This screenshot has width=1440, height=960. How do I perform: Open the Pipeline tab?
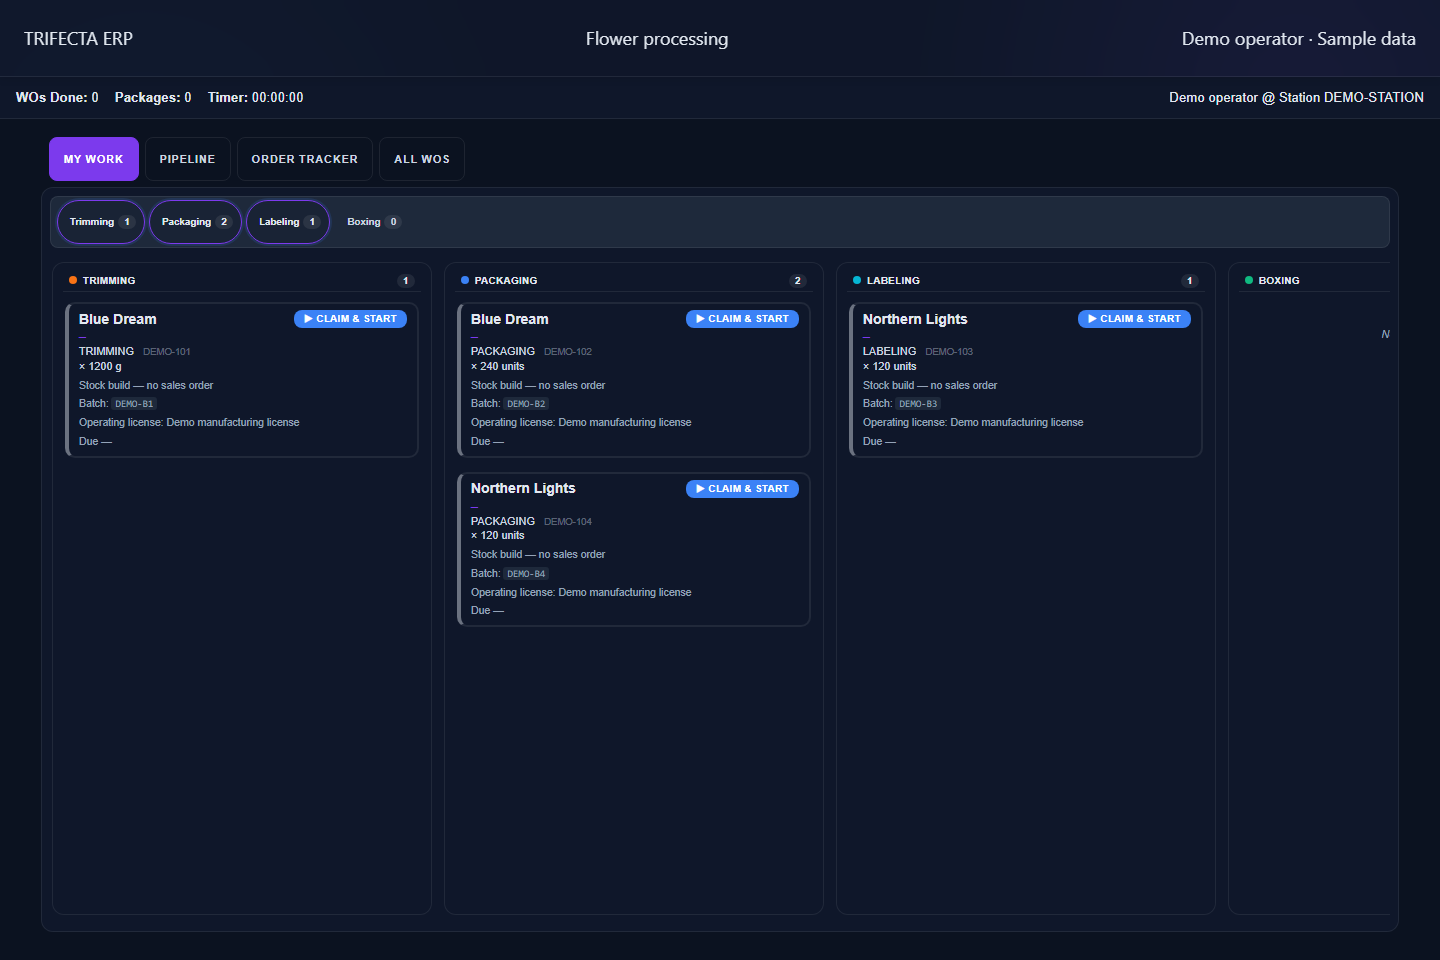tap(187, 159)
